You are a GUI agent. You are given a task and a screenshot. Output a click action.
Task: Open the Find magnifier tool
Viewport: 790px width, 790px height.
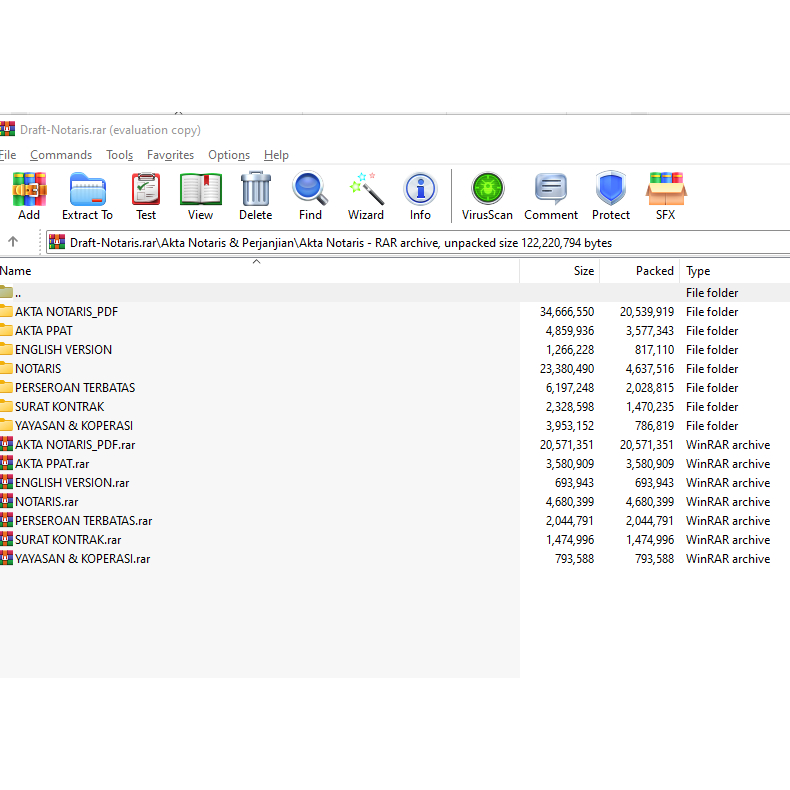310,195
